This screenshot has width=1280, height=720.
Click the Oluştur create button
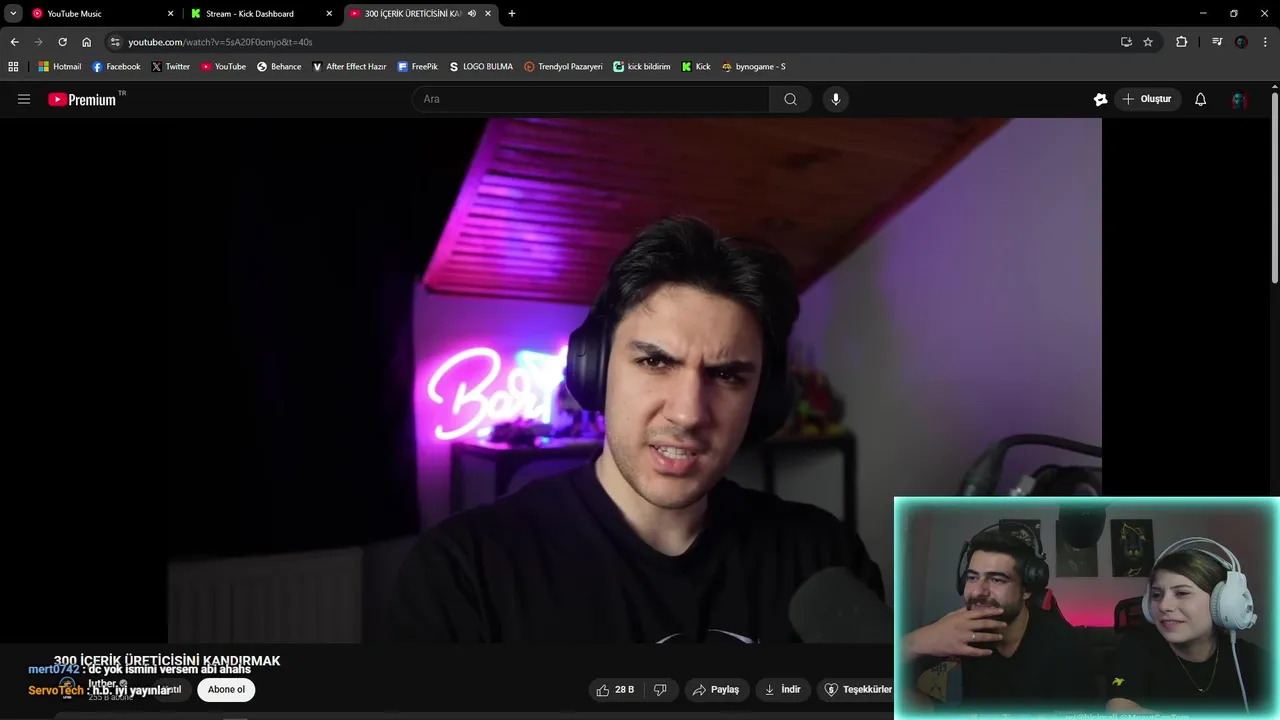tap(1147, 99)
